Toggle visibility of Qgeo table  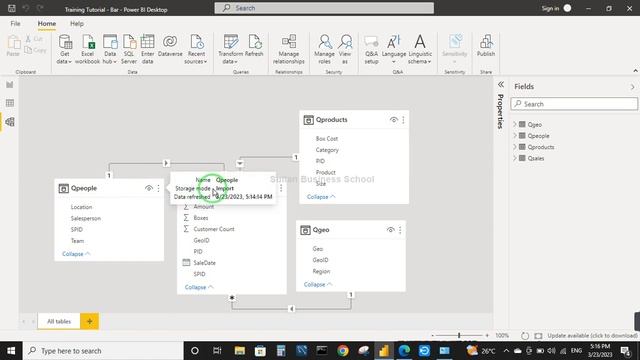(390, 230)
